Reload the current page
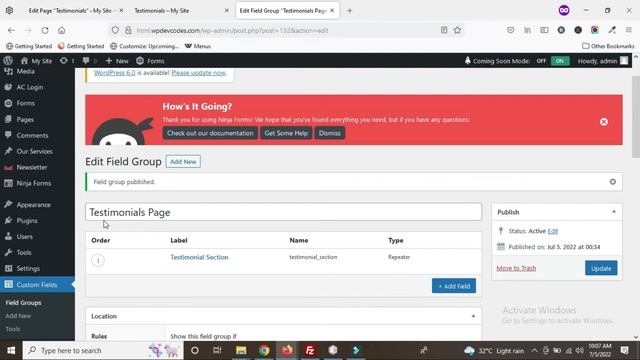The height and width of the screenshot is (360, 640). [x=45, y=30]
